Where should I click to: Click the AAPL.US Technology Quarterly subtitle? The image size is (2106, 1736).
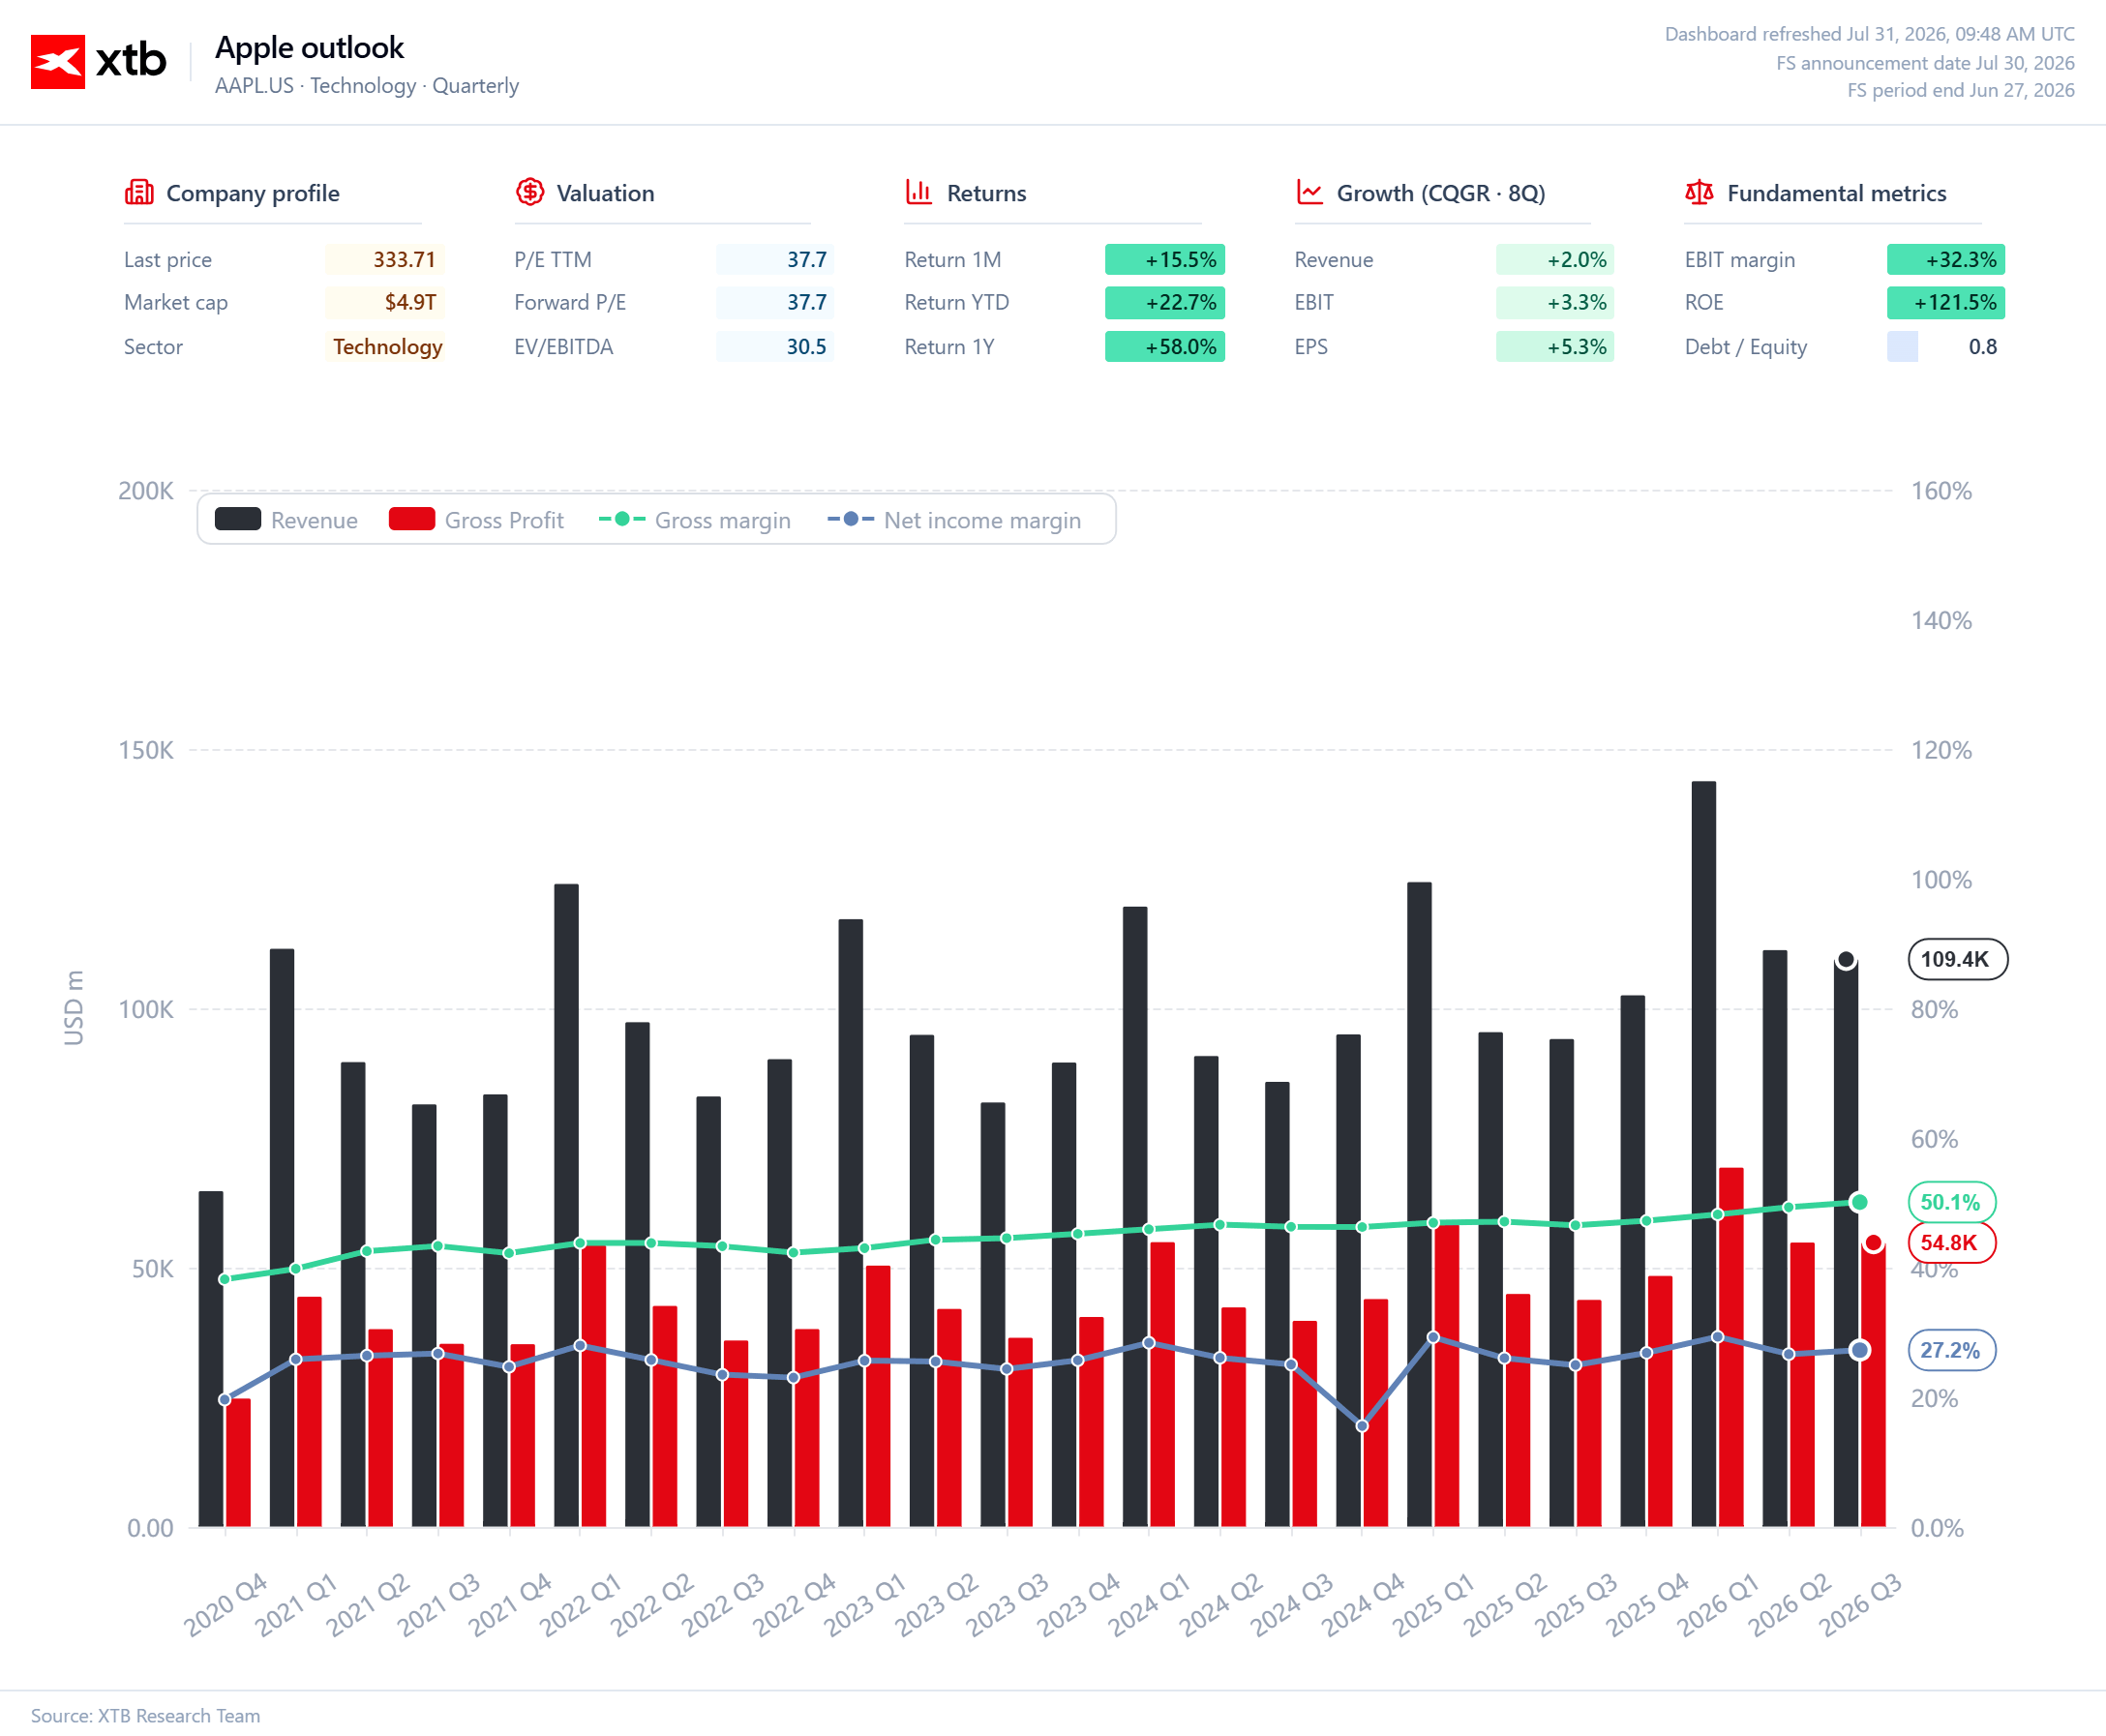tap(367, 86)
